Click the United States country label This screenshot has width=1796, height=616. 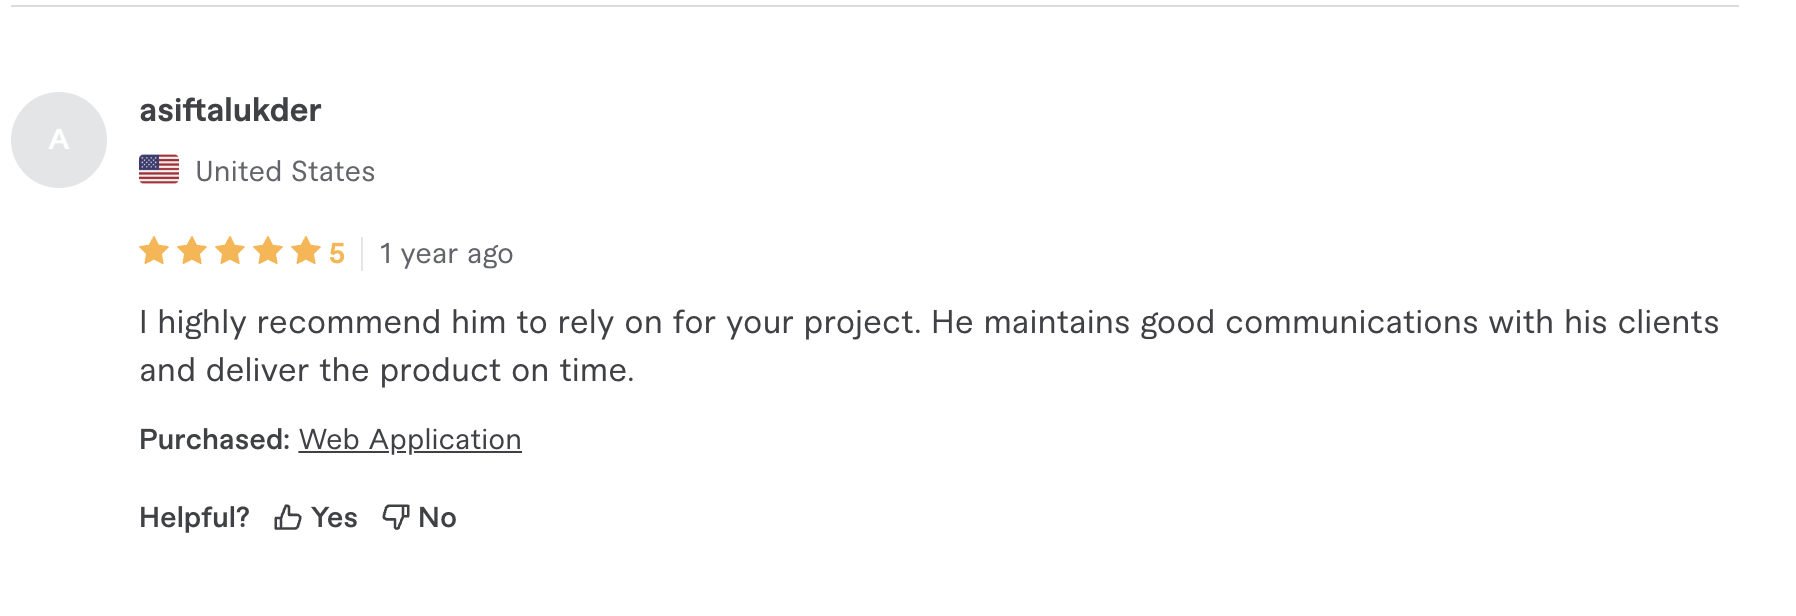point(285,172)
